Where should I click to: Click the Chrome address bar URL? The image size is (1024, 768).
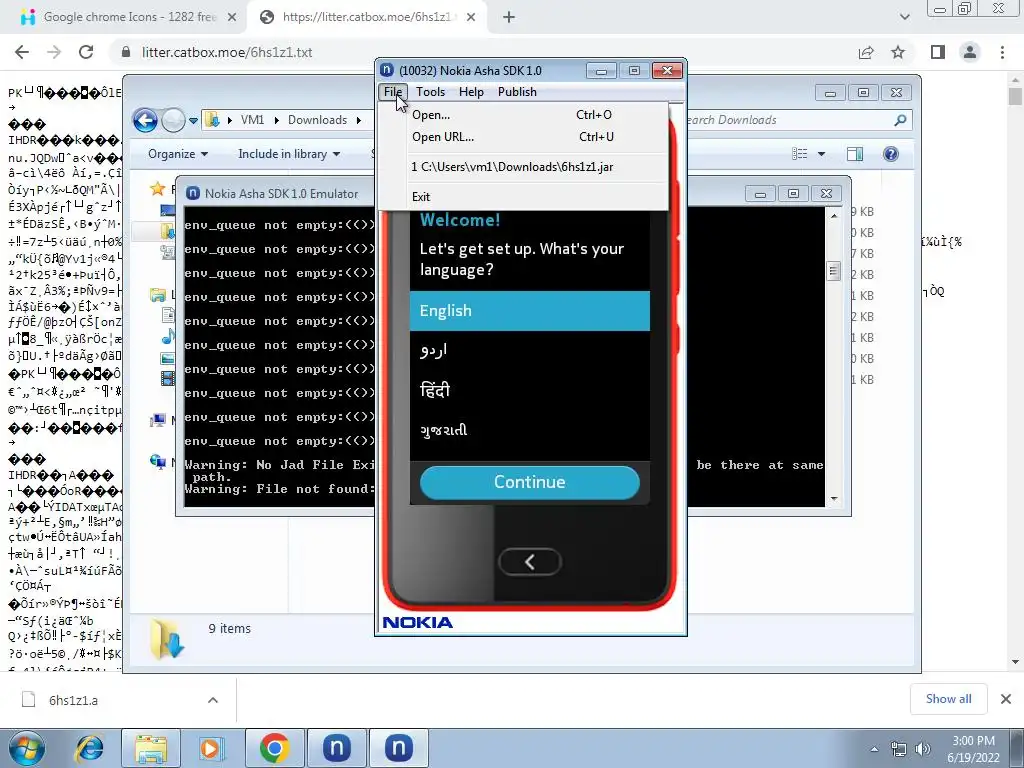tap(227, 52)
